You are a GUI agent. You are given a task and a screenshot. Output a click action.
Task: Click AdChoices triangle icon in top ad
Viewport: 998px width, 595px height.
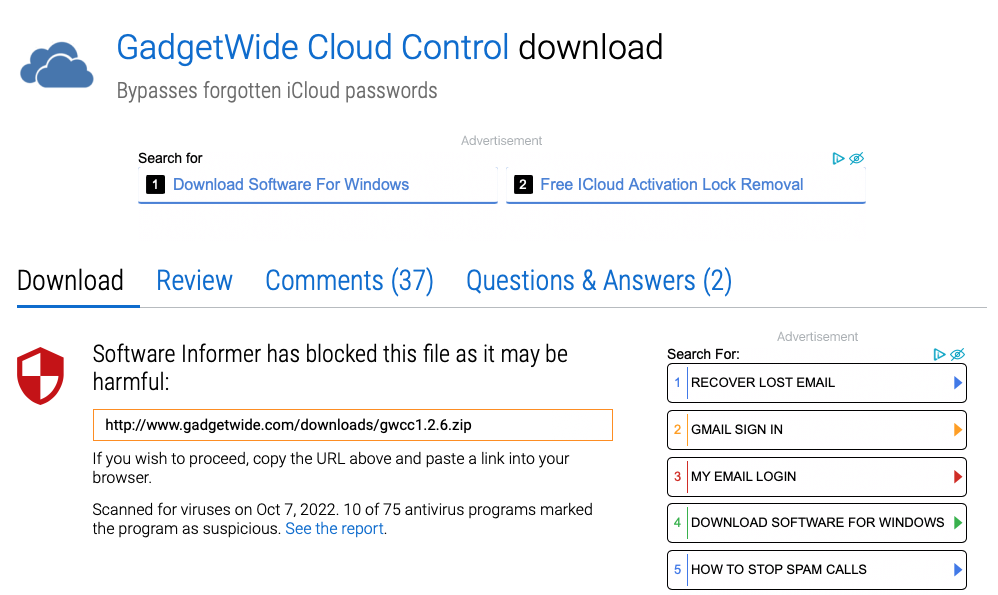838,158
